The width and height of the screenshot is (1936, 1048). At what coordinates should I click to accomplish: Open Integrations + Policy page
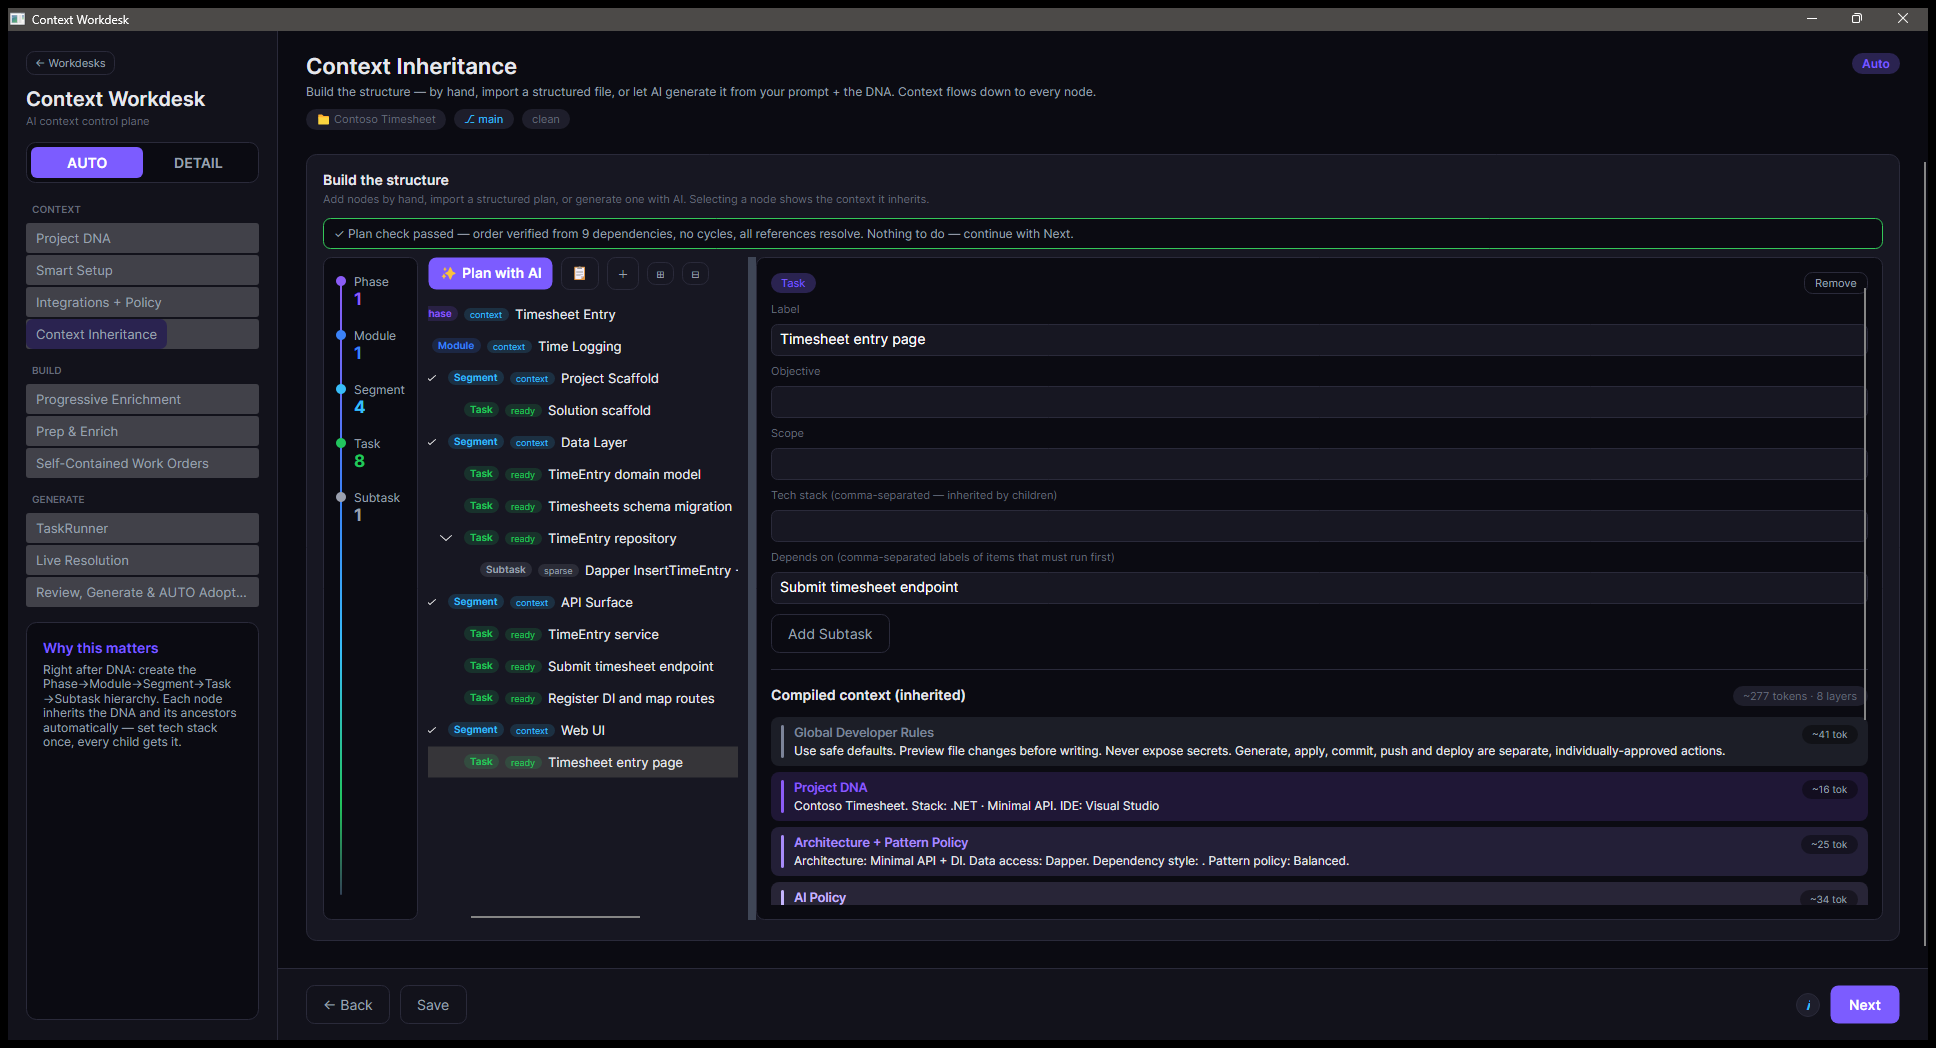tap(142, 302)
